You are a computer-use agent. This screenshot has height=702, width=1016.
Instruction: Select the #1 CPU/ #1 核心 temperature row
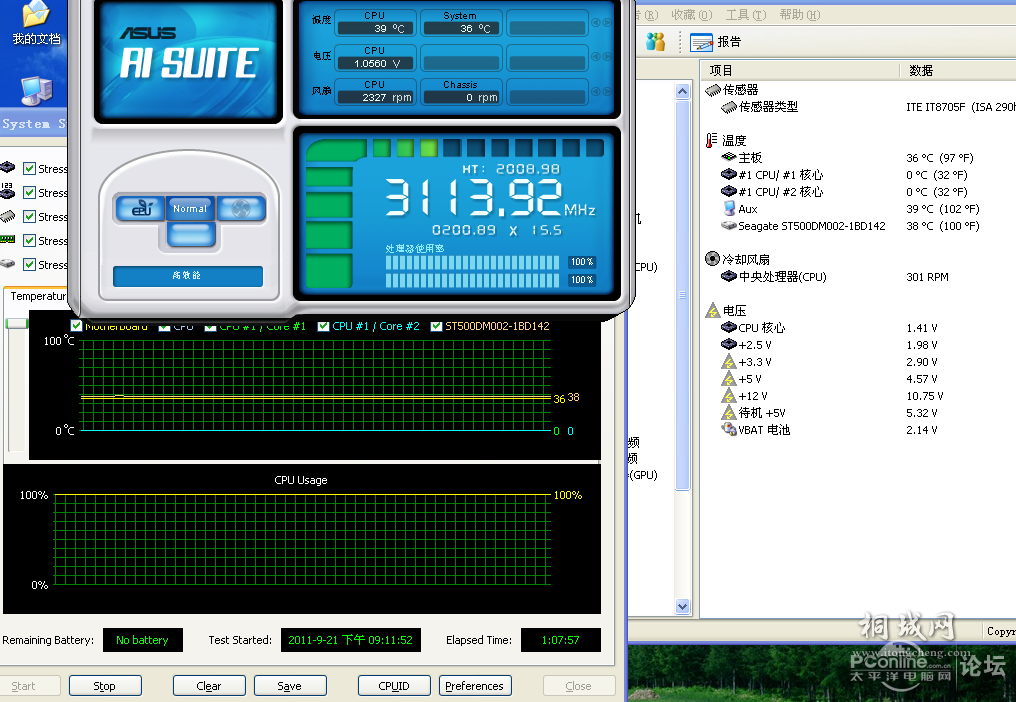coord(859,175)
